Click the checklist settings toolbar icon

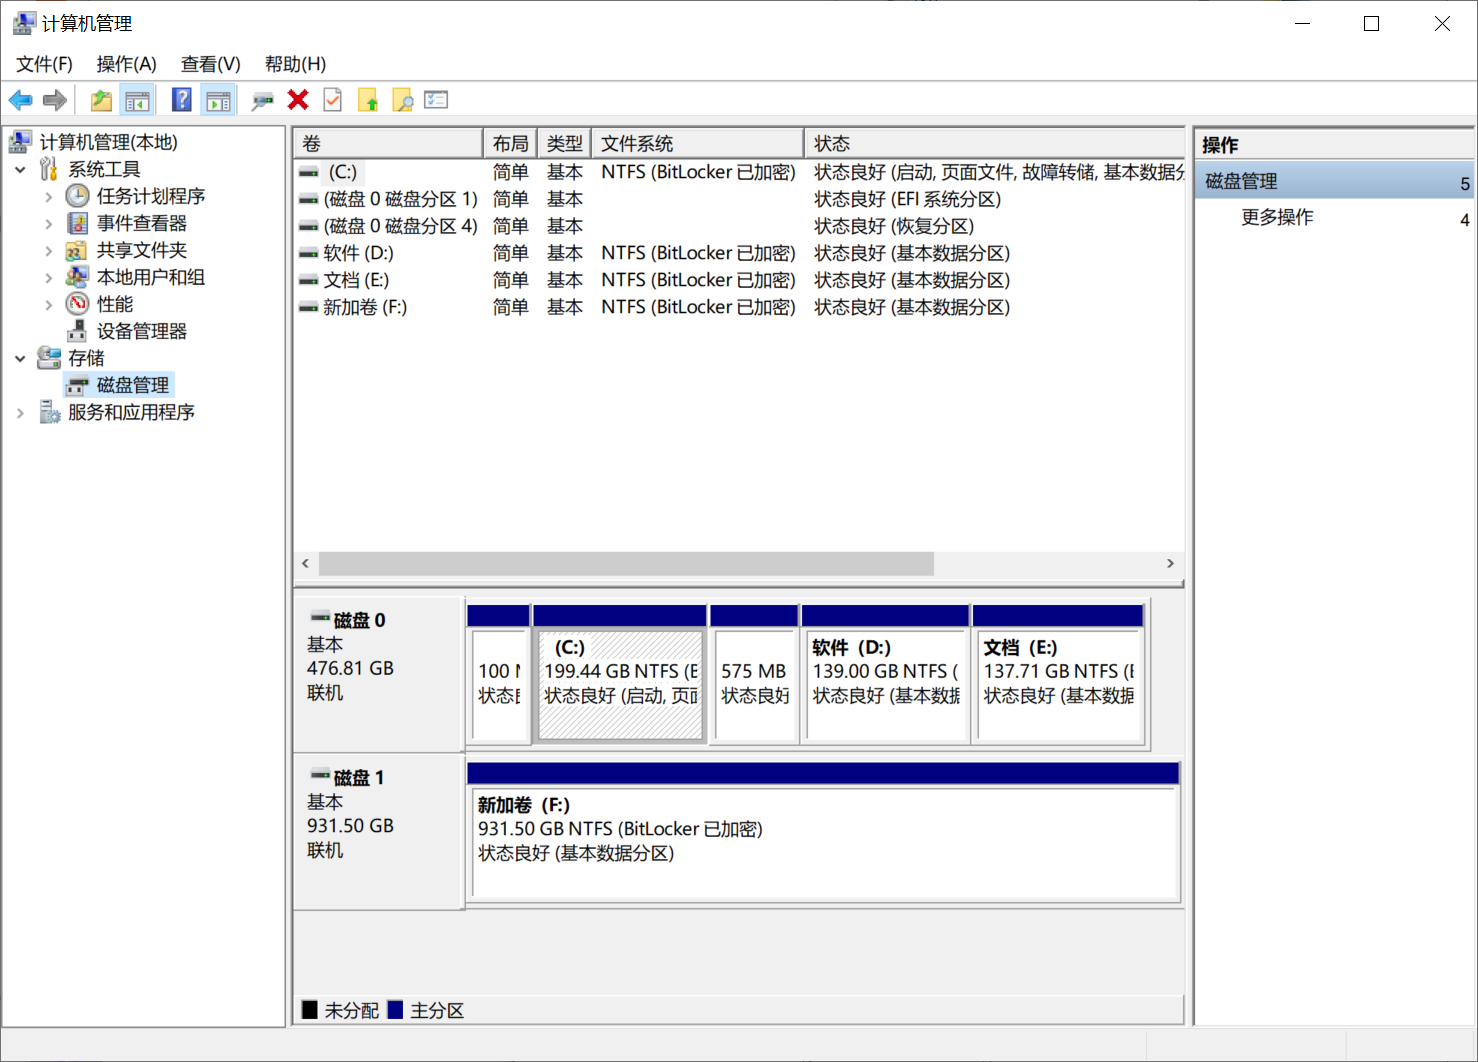point(436,100)
